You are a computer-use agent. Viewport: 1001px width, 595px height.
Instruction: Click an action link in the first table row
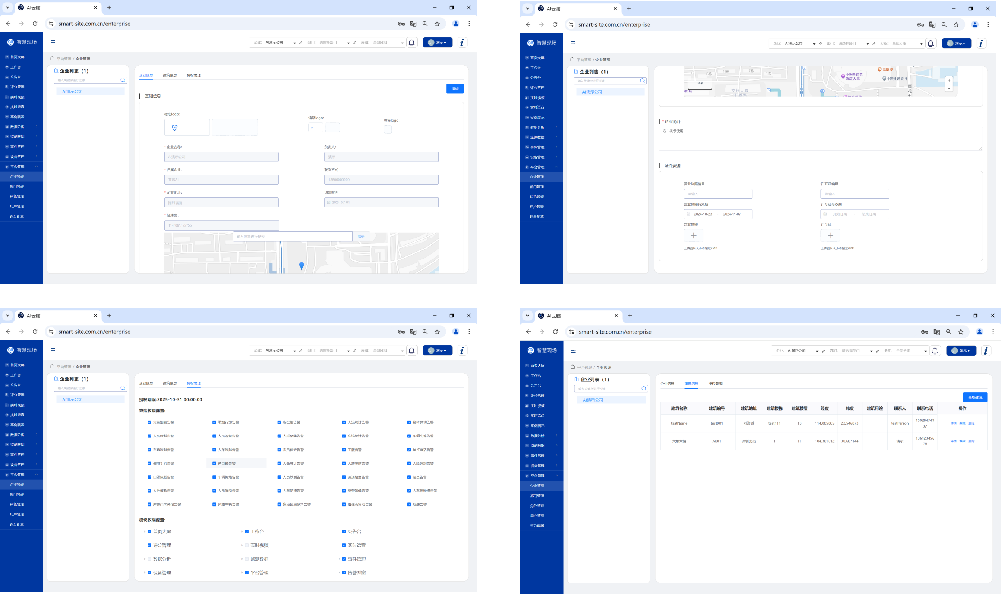coord(955,423)
